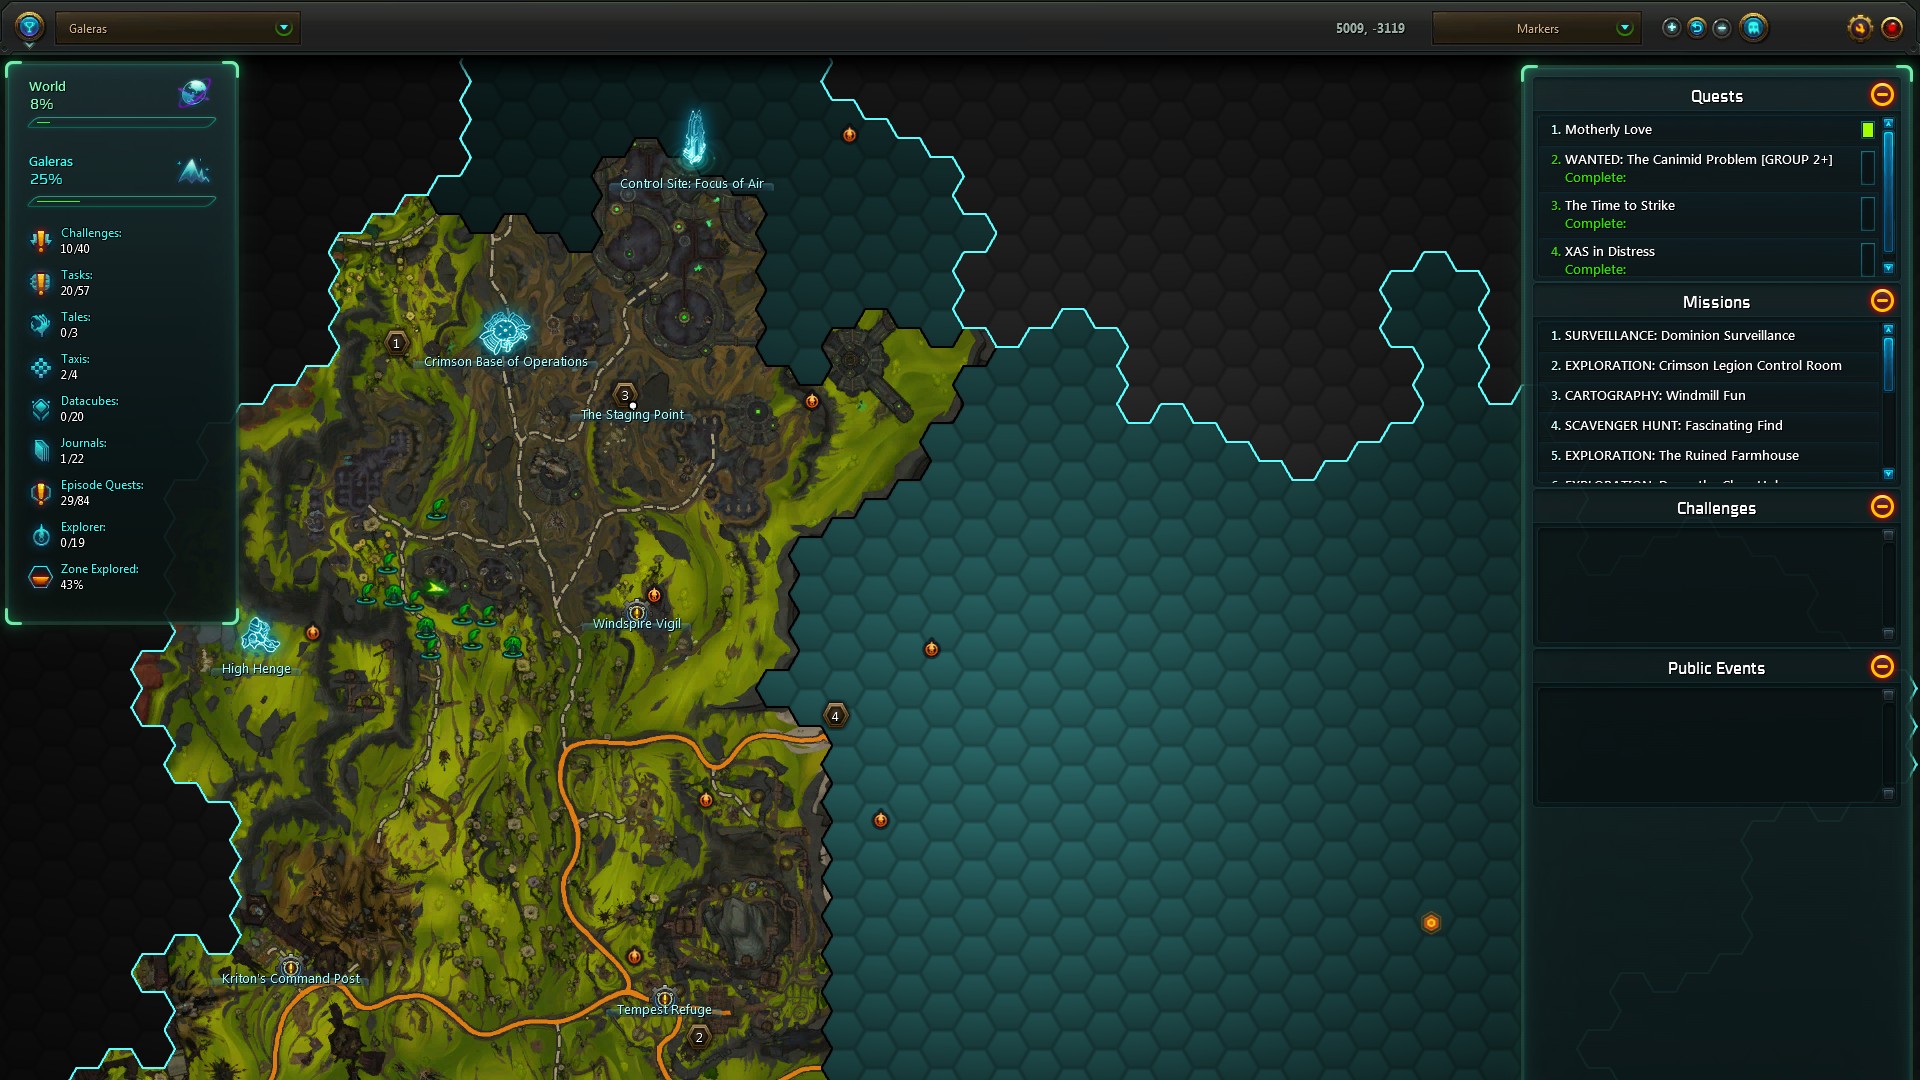The height and width of the screenshot is (1080, 1920).
Task: Select the Explorer 0/19 entry
Action: [x=83, y=535]
